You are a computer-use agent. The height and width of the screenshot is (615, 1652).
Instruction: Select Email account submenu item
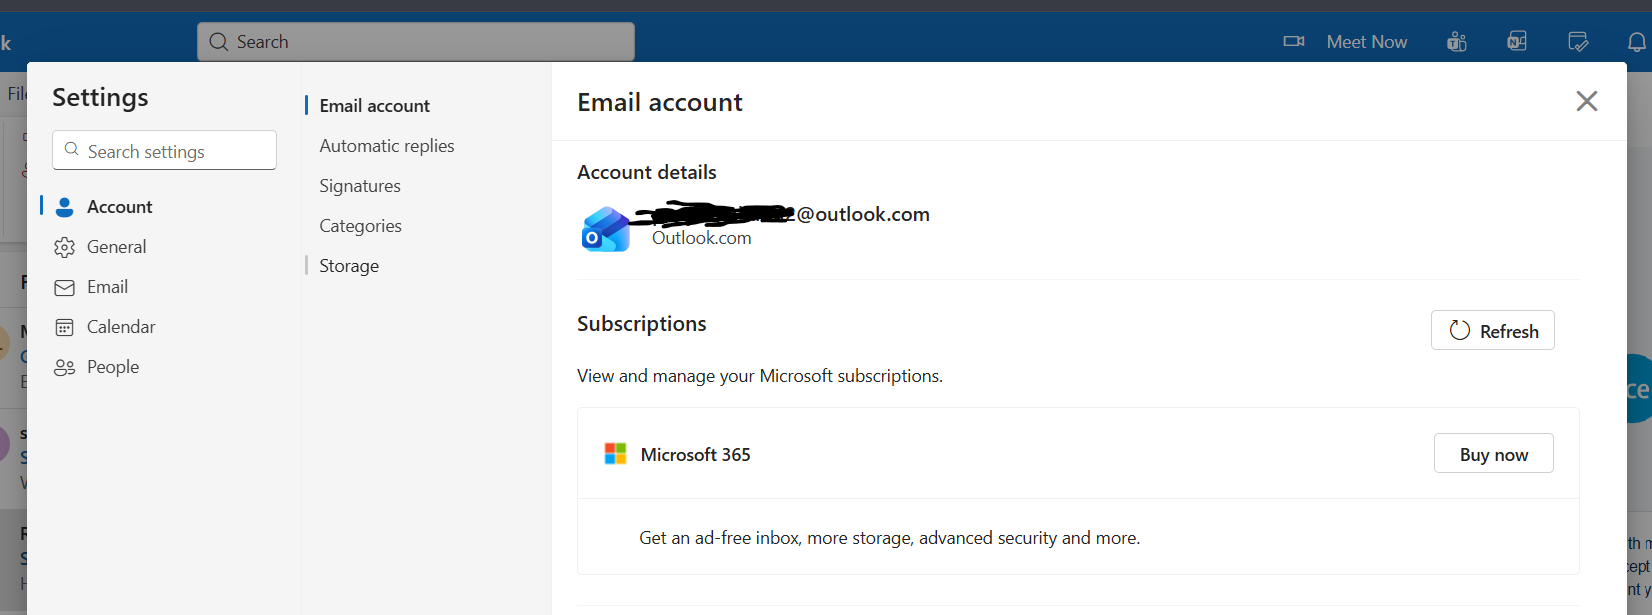point(374,106)
